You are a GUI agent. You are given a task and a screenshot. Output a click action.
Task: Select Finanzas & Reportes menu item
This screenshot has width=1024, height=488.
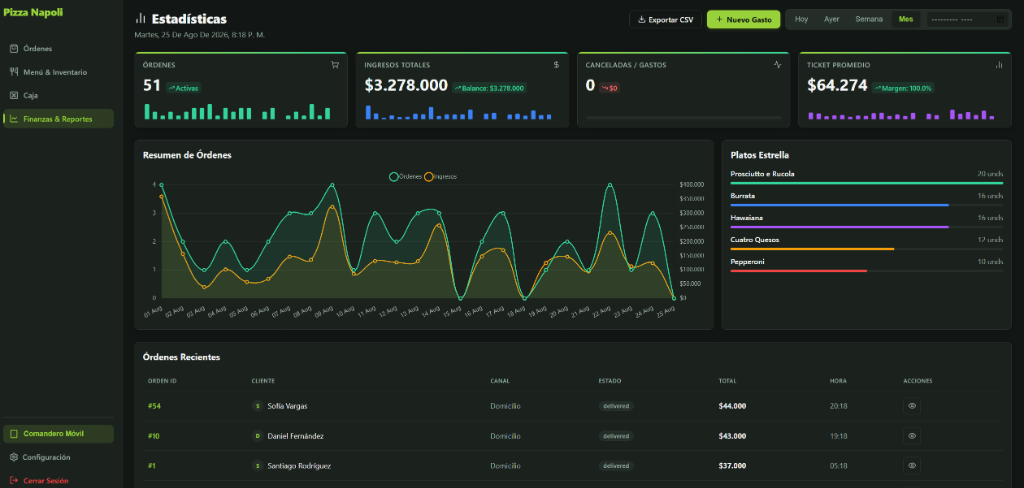coord(58,119)
